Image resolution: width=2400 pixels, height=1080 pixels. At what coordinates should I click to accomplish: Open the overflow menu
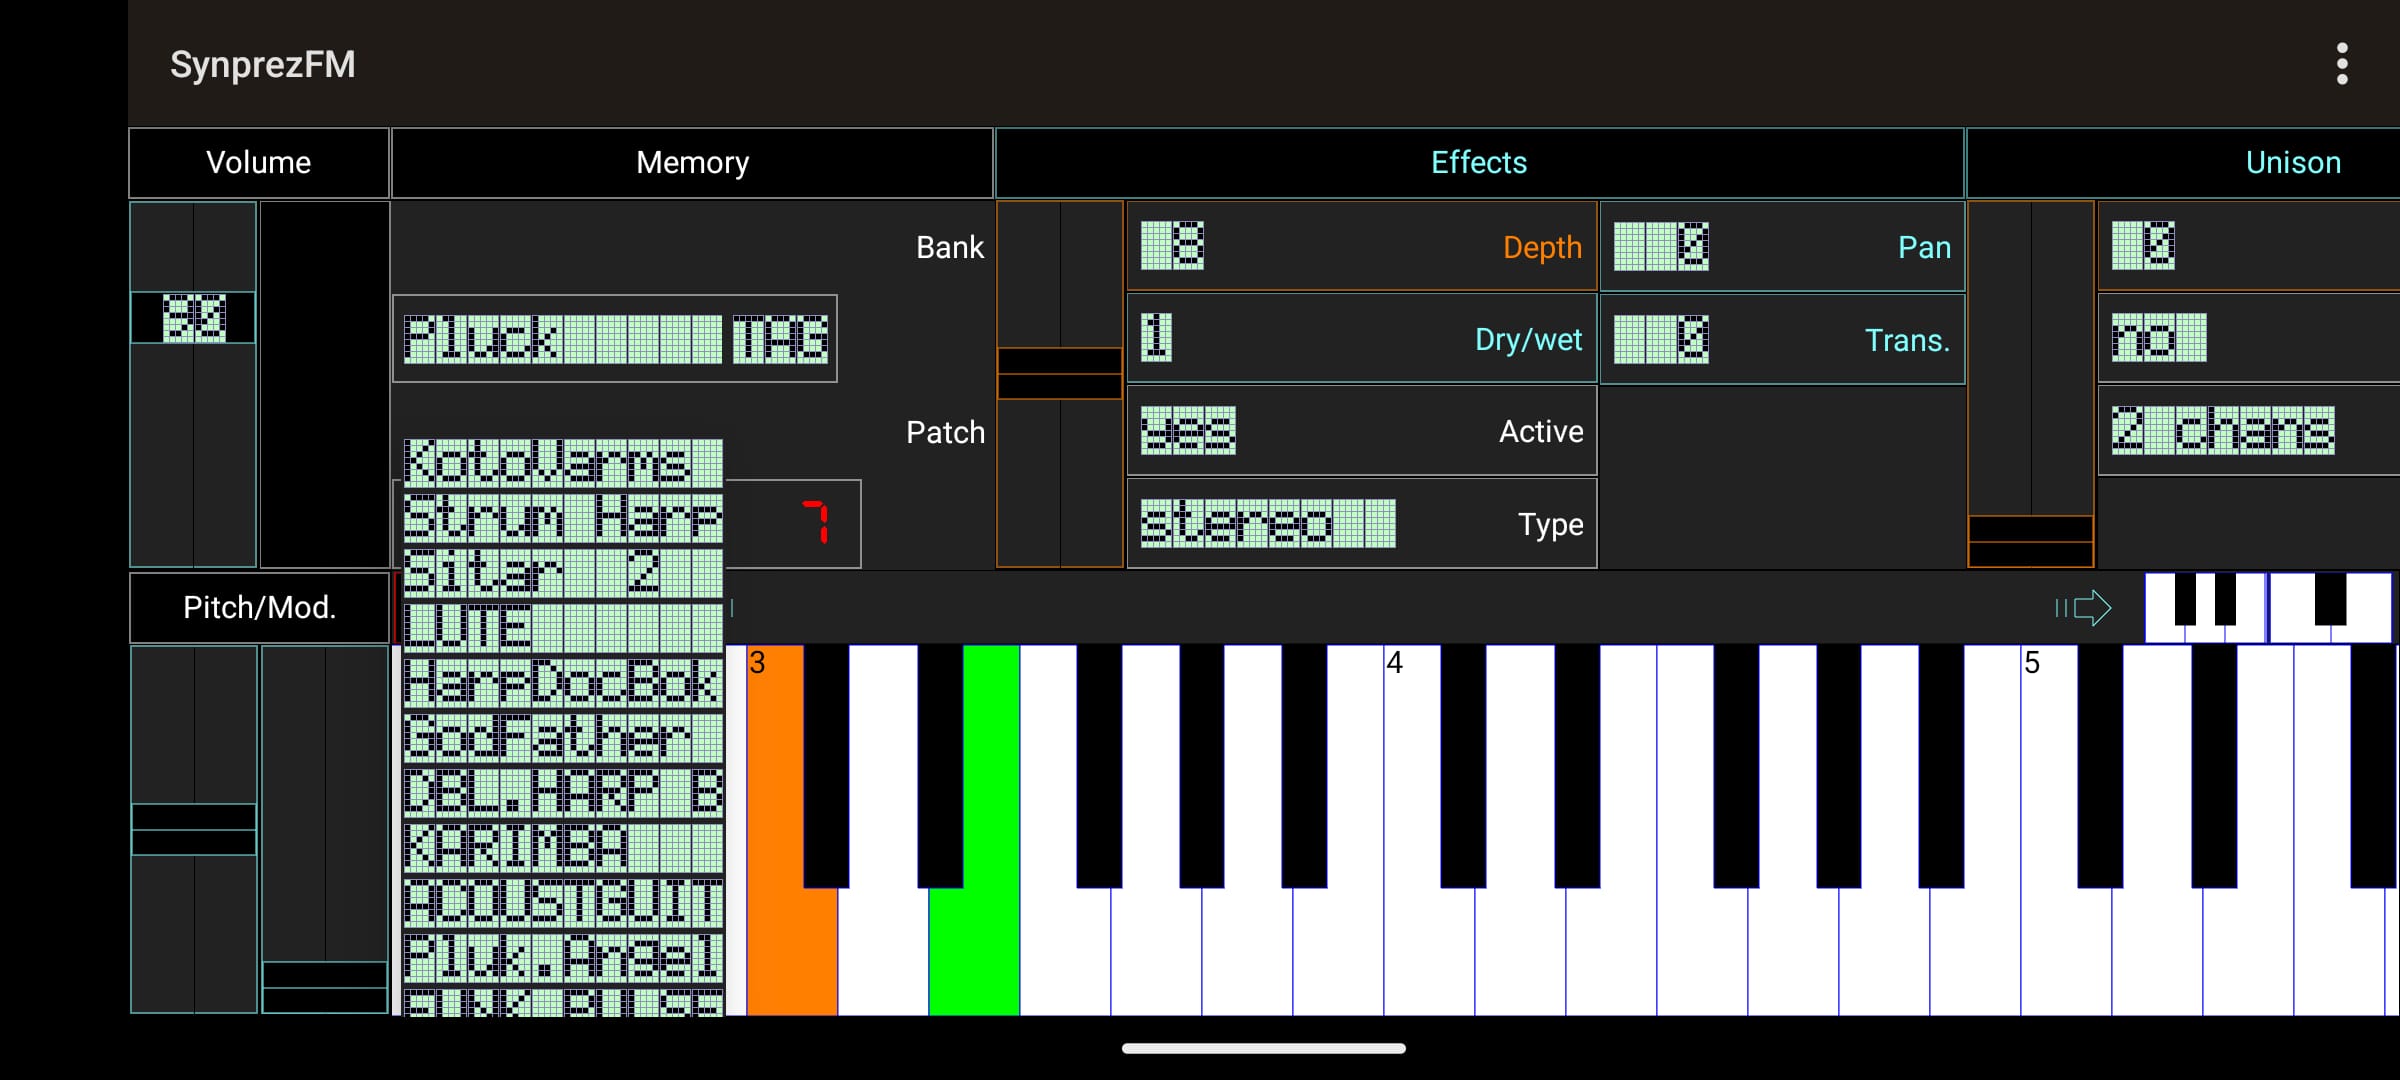pyautogui.click(x=2345, y=63)
